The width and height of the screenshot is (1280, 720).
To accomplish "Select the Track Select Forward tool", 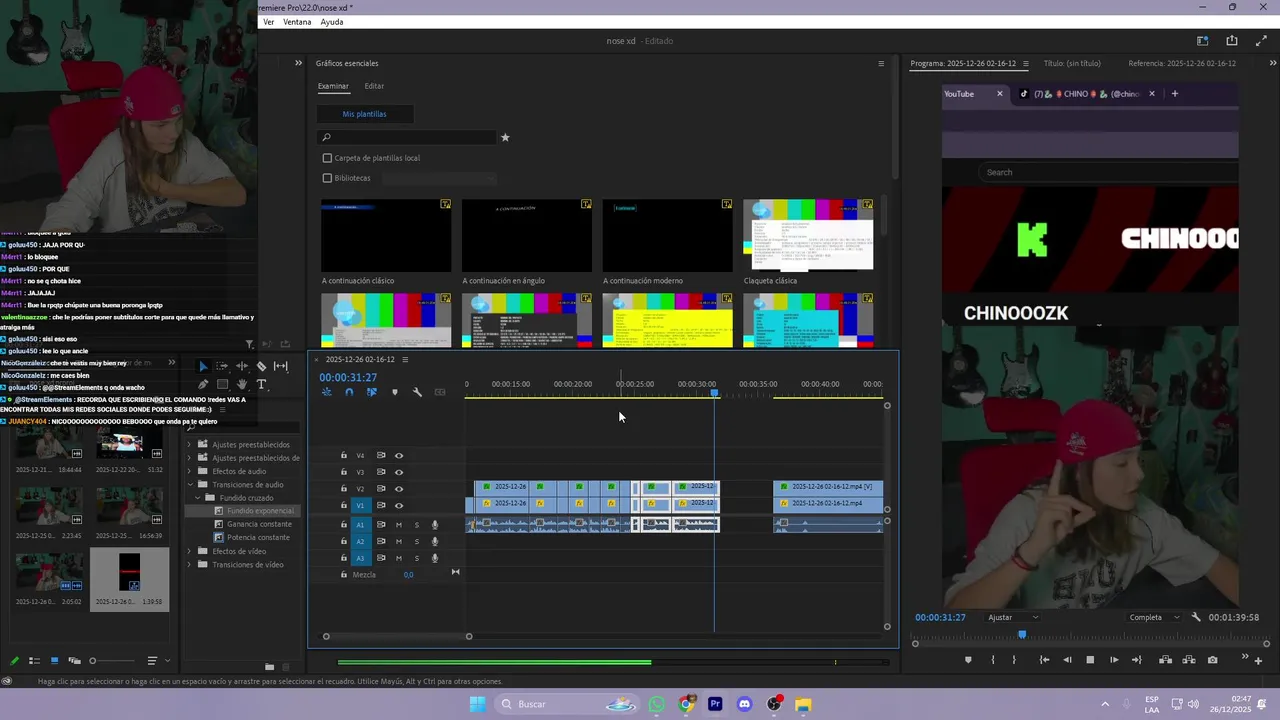I will 222,367.
